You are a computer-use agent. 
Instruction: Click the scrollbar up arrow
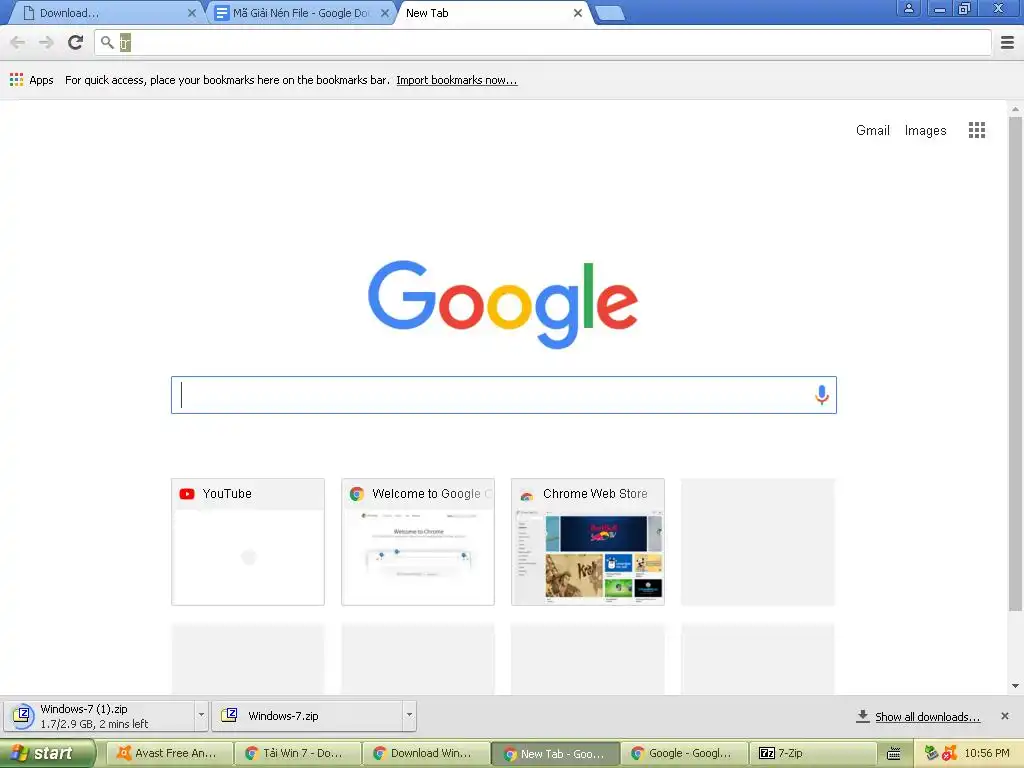pyautogui.click(x=1015, y=109)
